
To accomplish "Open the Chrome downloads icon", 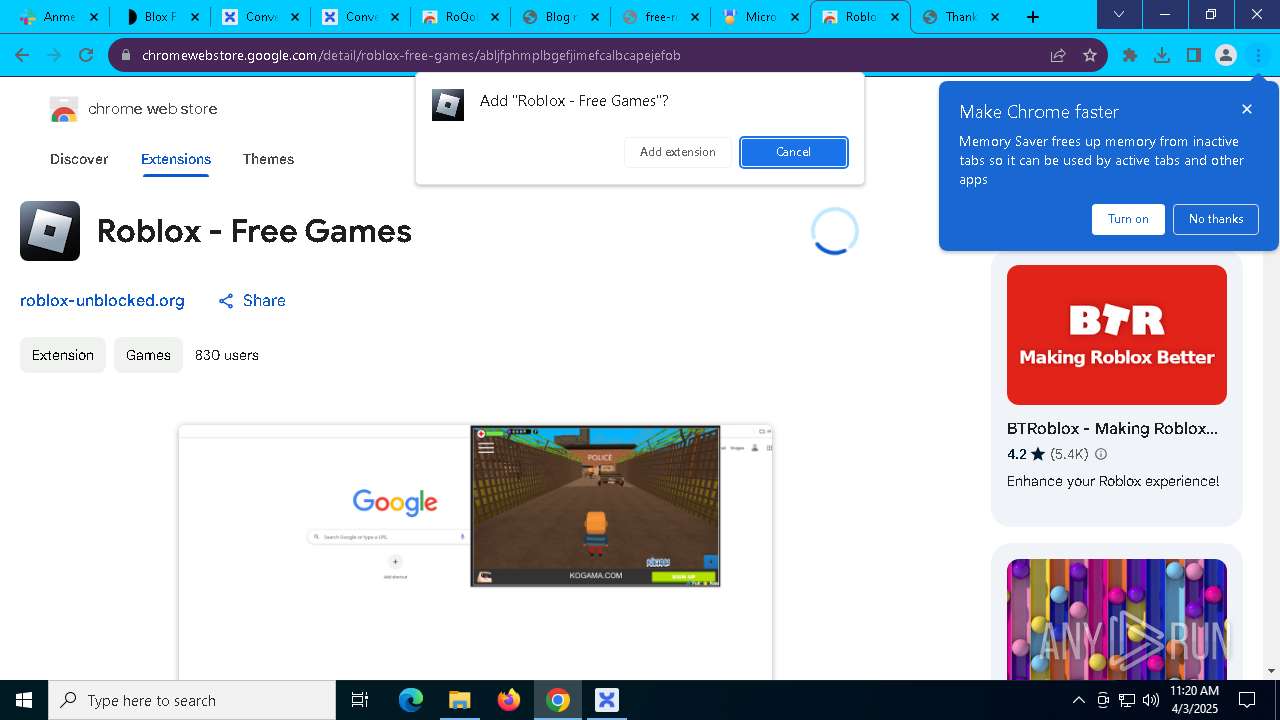I will click(x=1162, y=55).
